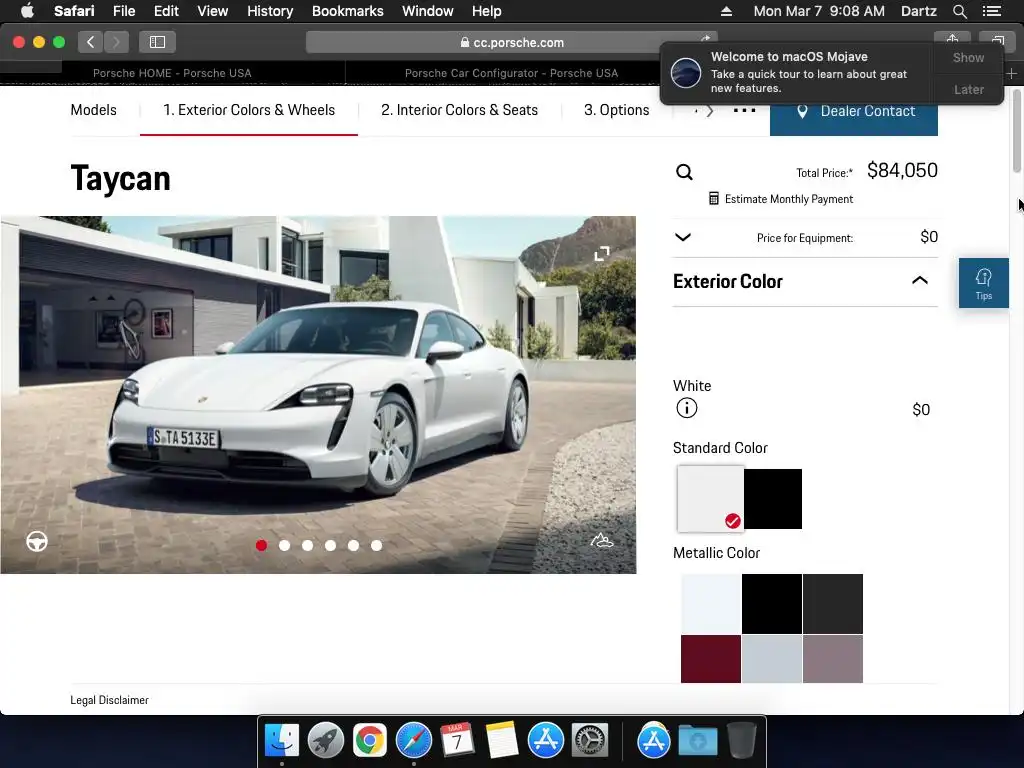Select Exterior Colors & Wheels tab

(249, 110)
